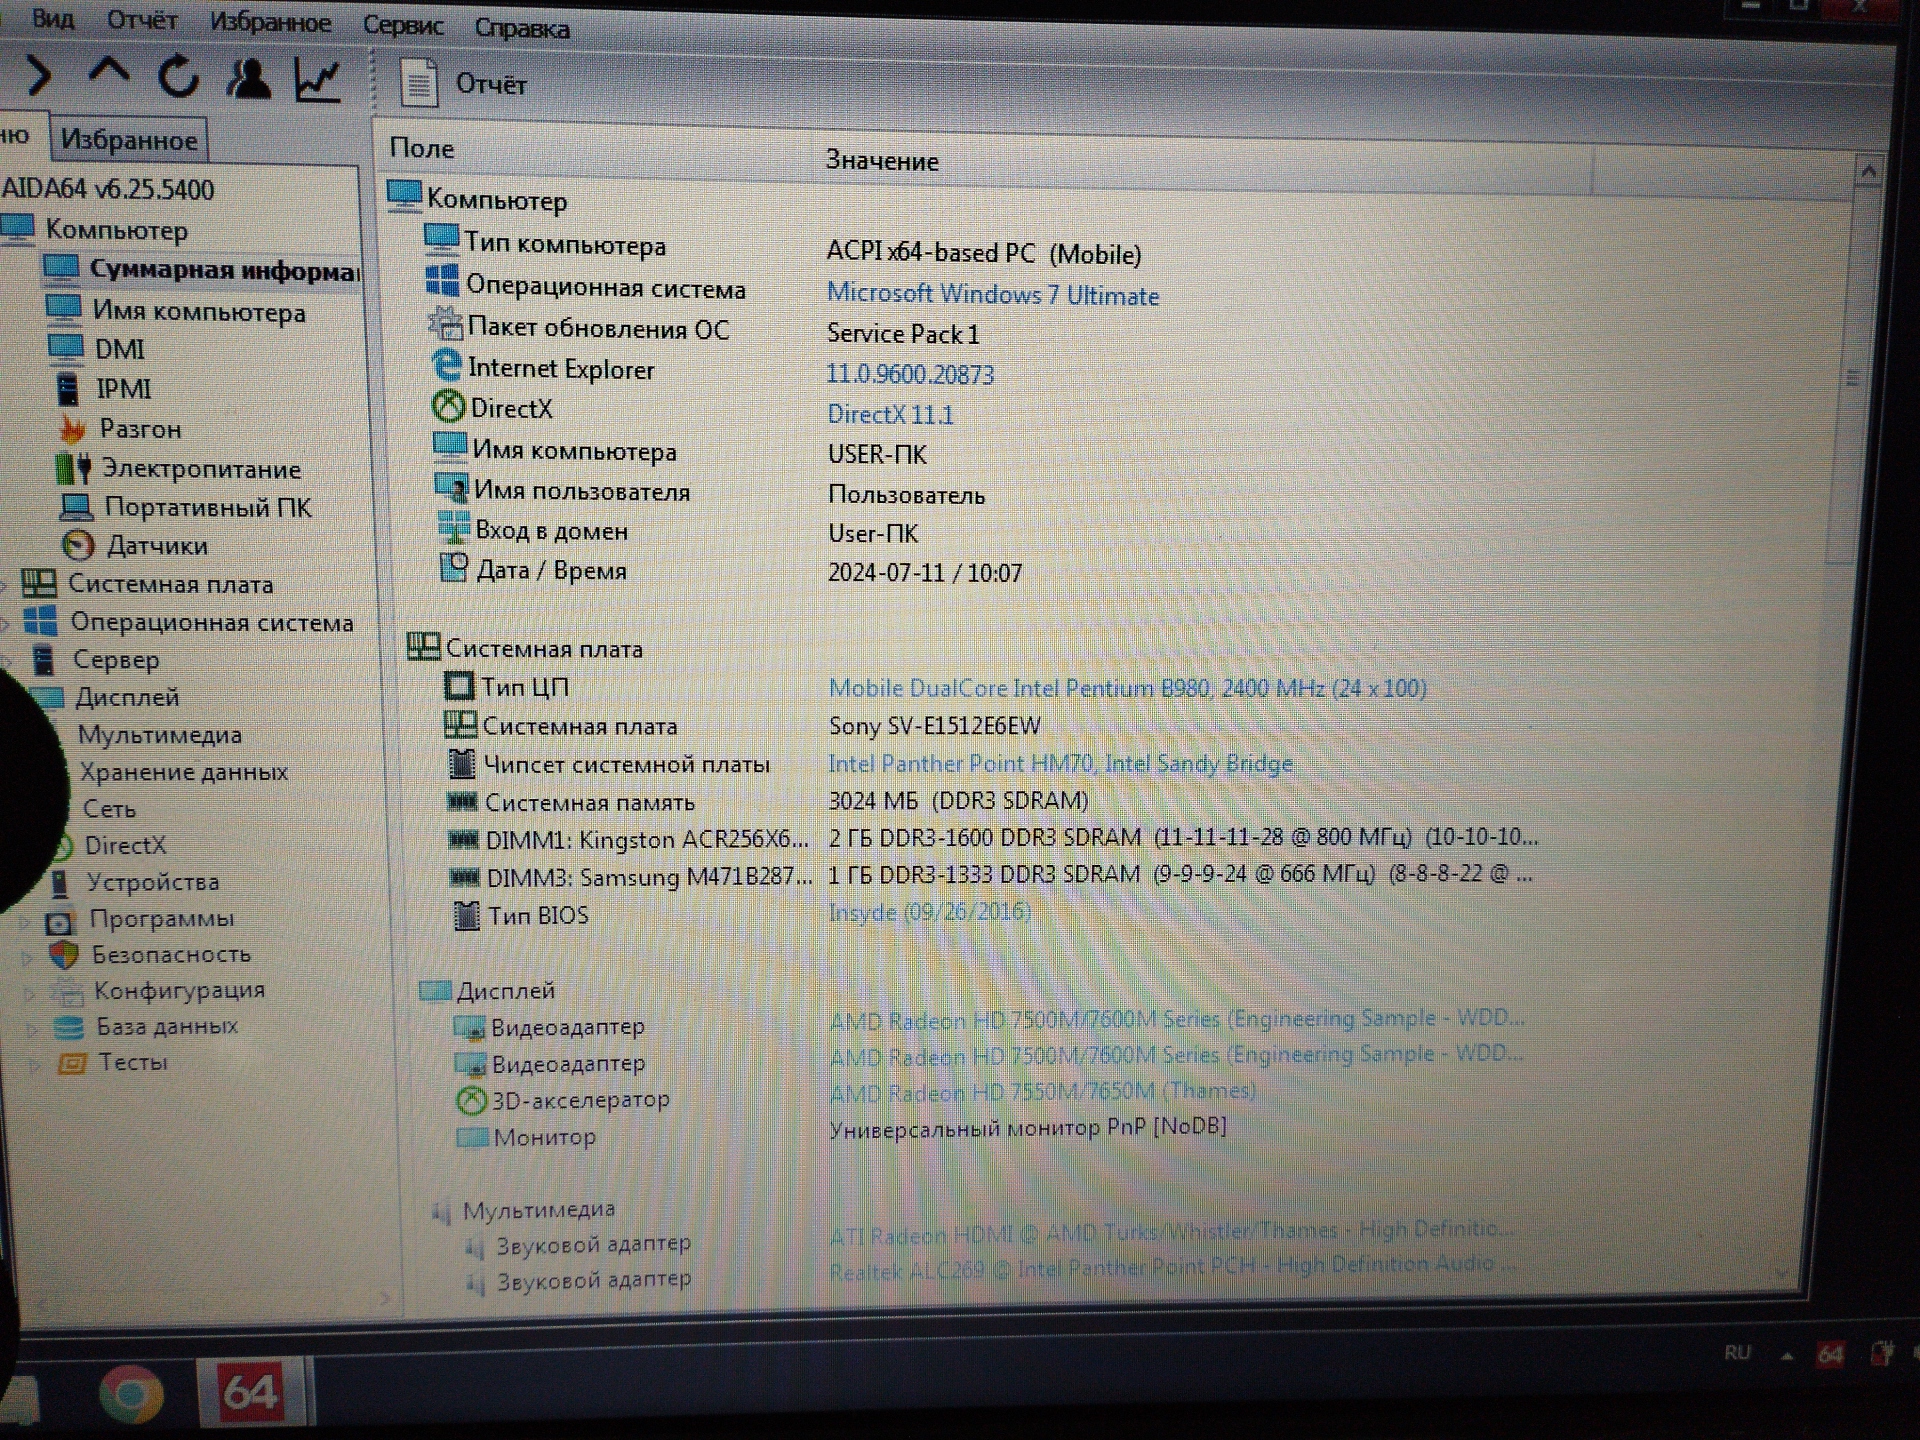Click the RU language indicator
Image resolution: width=1920 pixels, height=1440 pixels.
[1738, 1353]
